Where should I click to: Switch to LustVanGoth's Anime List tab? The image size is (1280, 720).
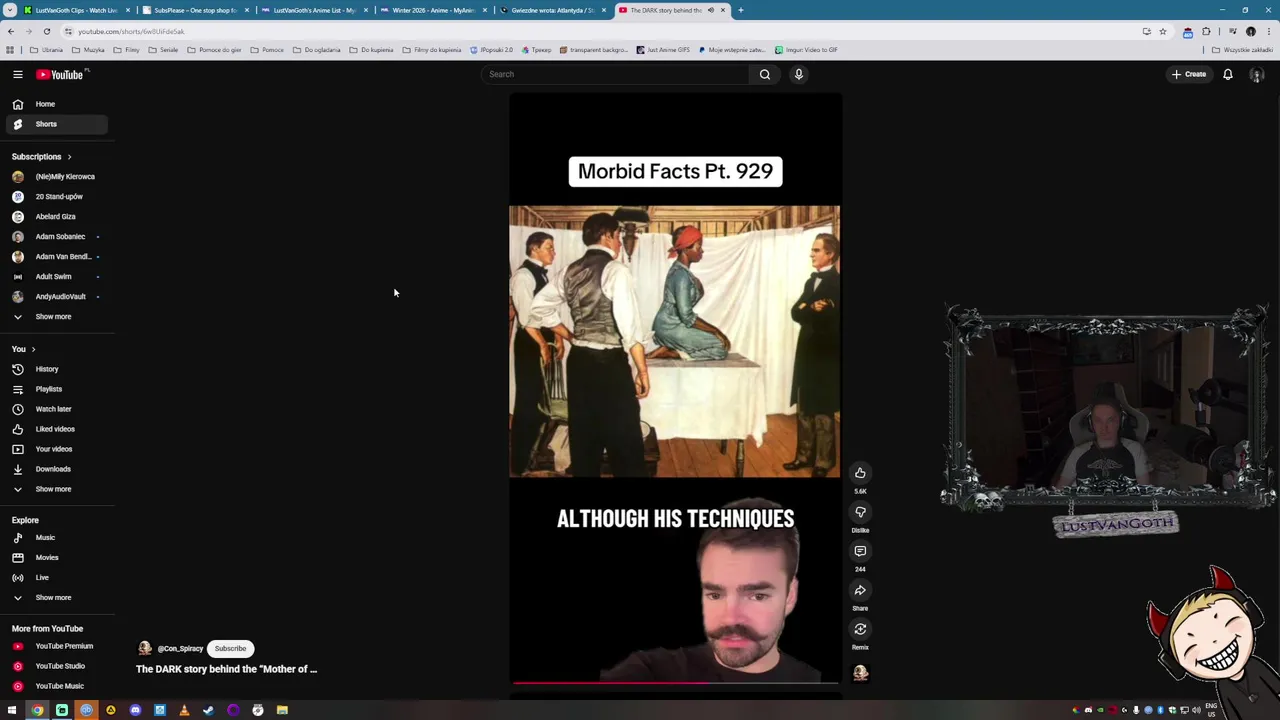314,10
